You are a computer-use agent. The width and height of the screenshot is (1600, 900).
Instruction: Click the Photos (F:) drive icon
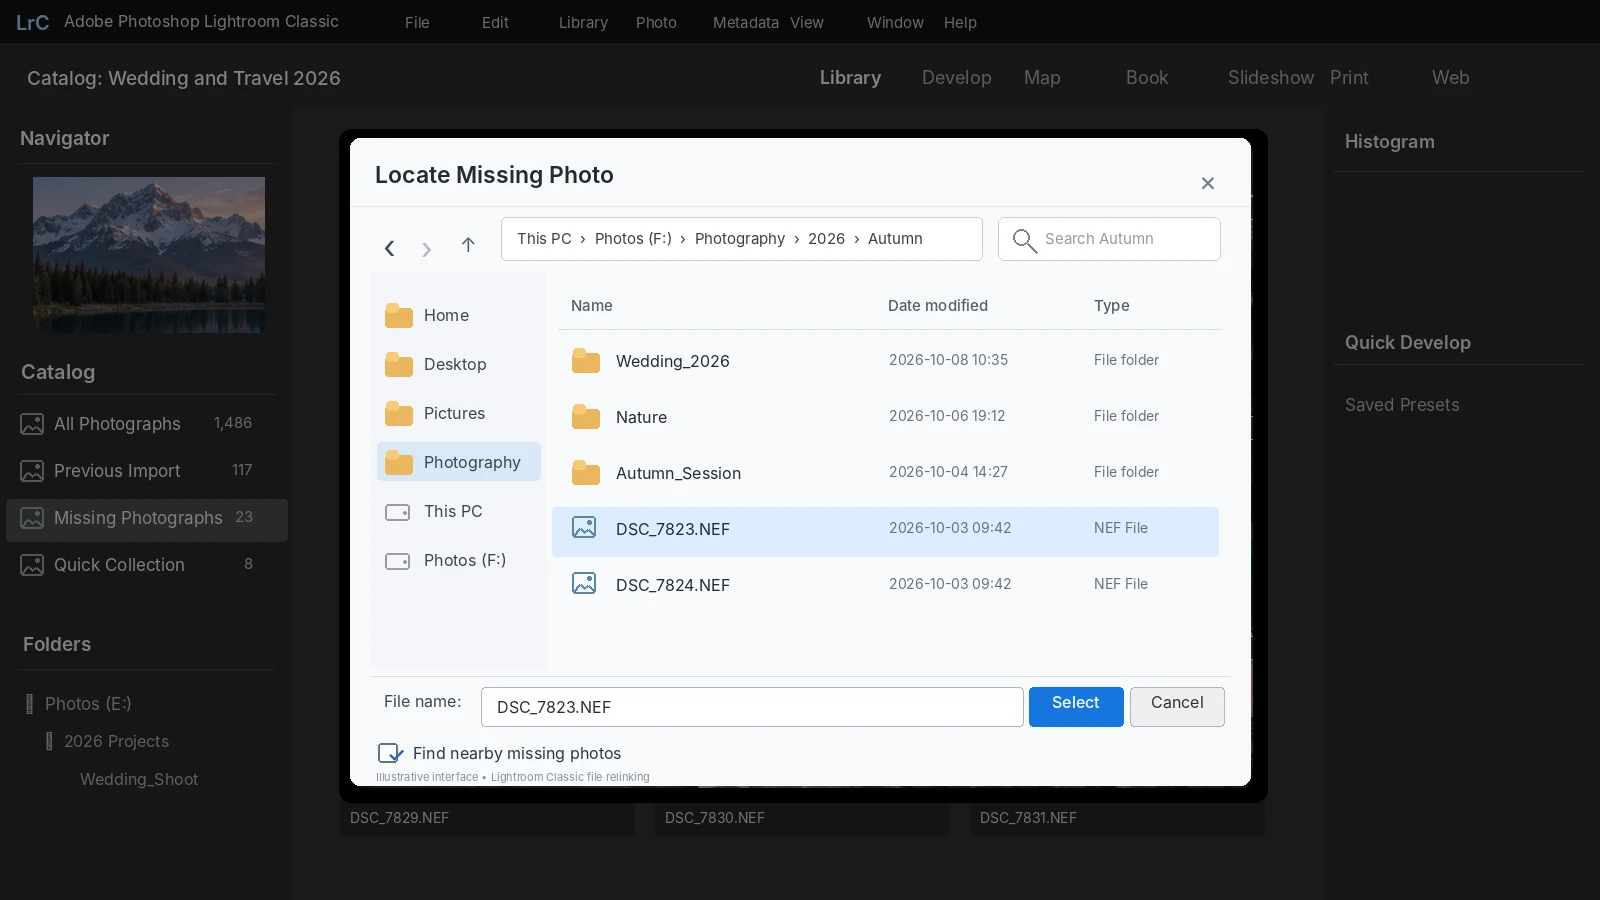coord(398,561)
